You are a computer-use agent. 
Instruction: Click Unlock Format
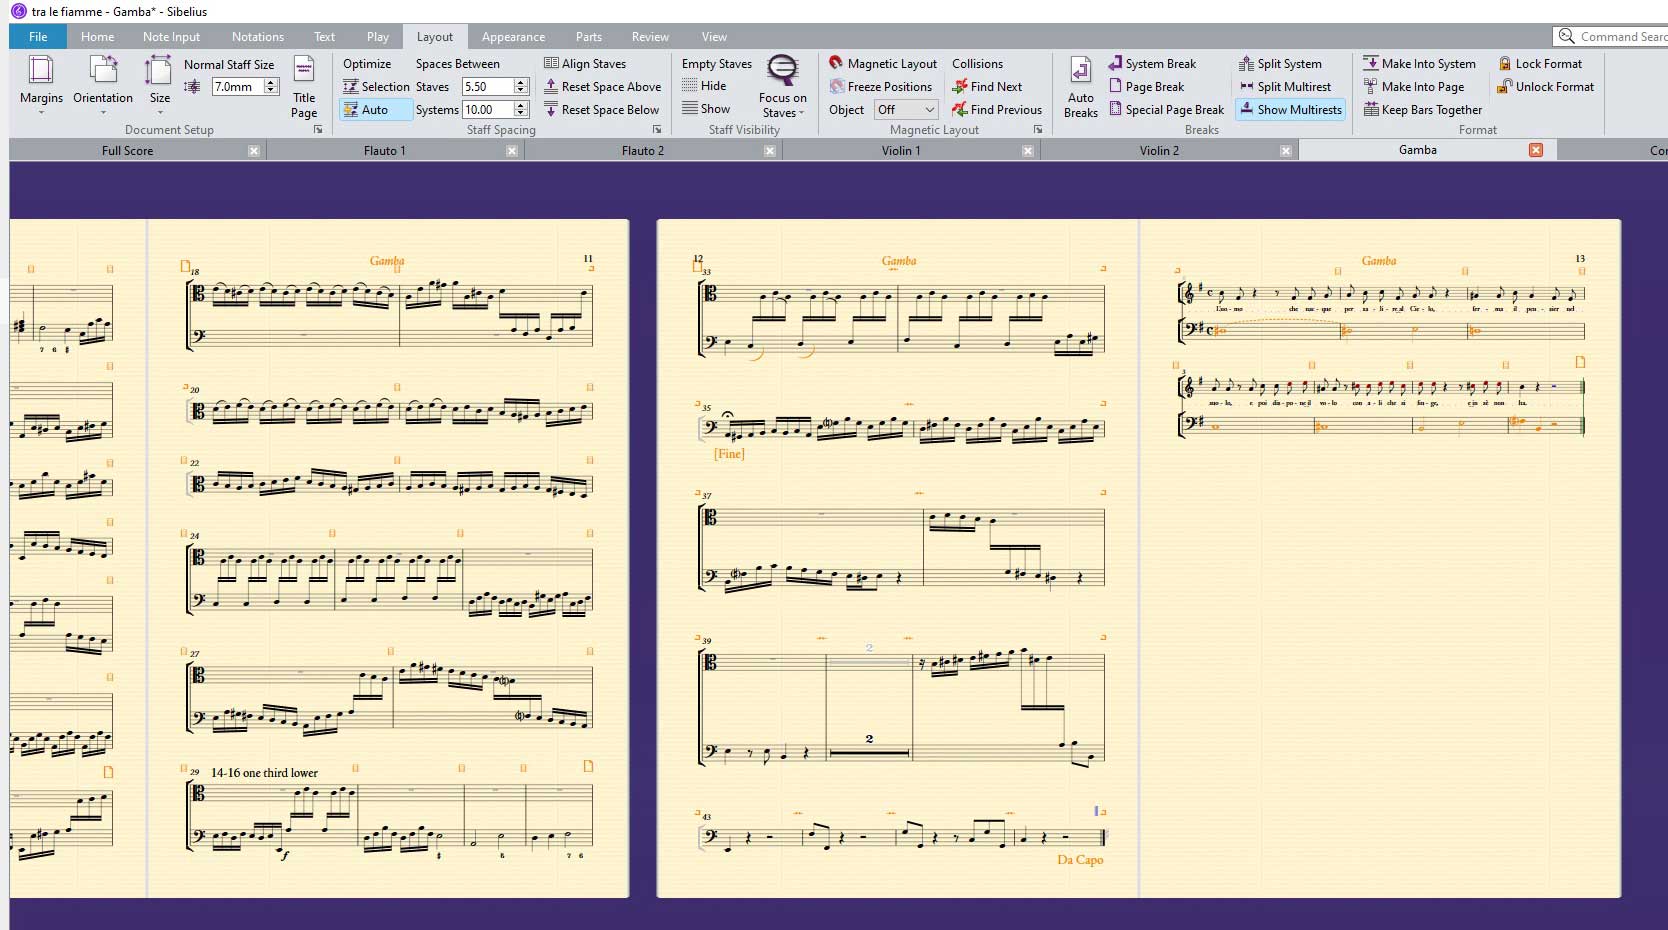click(x=1546, y=87)
